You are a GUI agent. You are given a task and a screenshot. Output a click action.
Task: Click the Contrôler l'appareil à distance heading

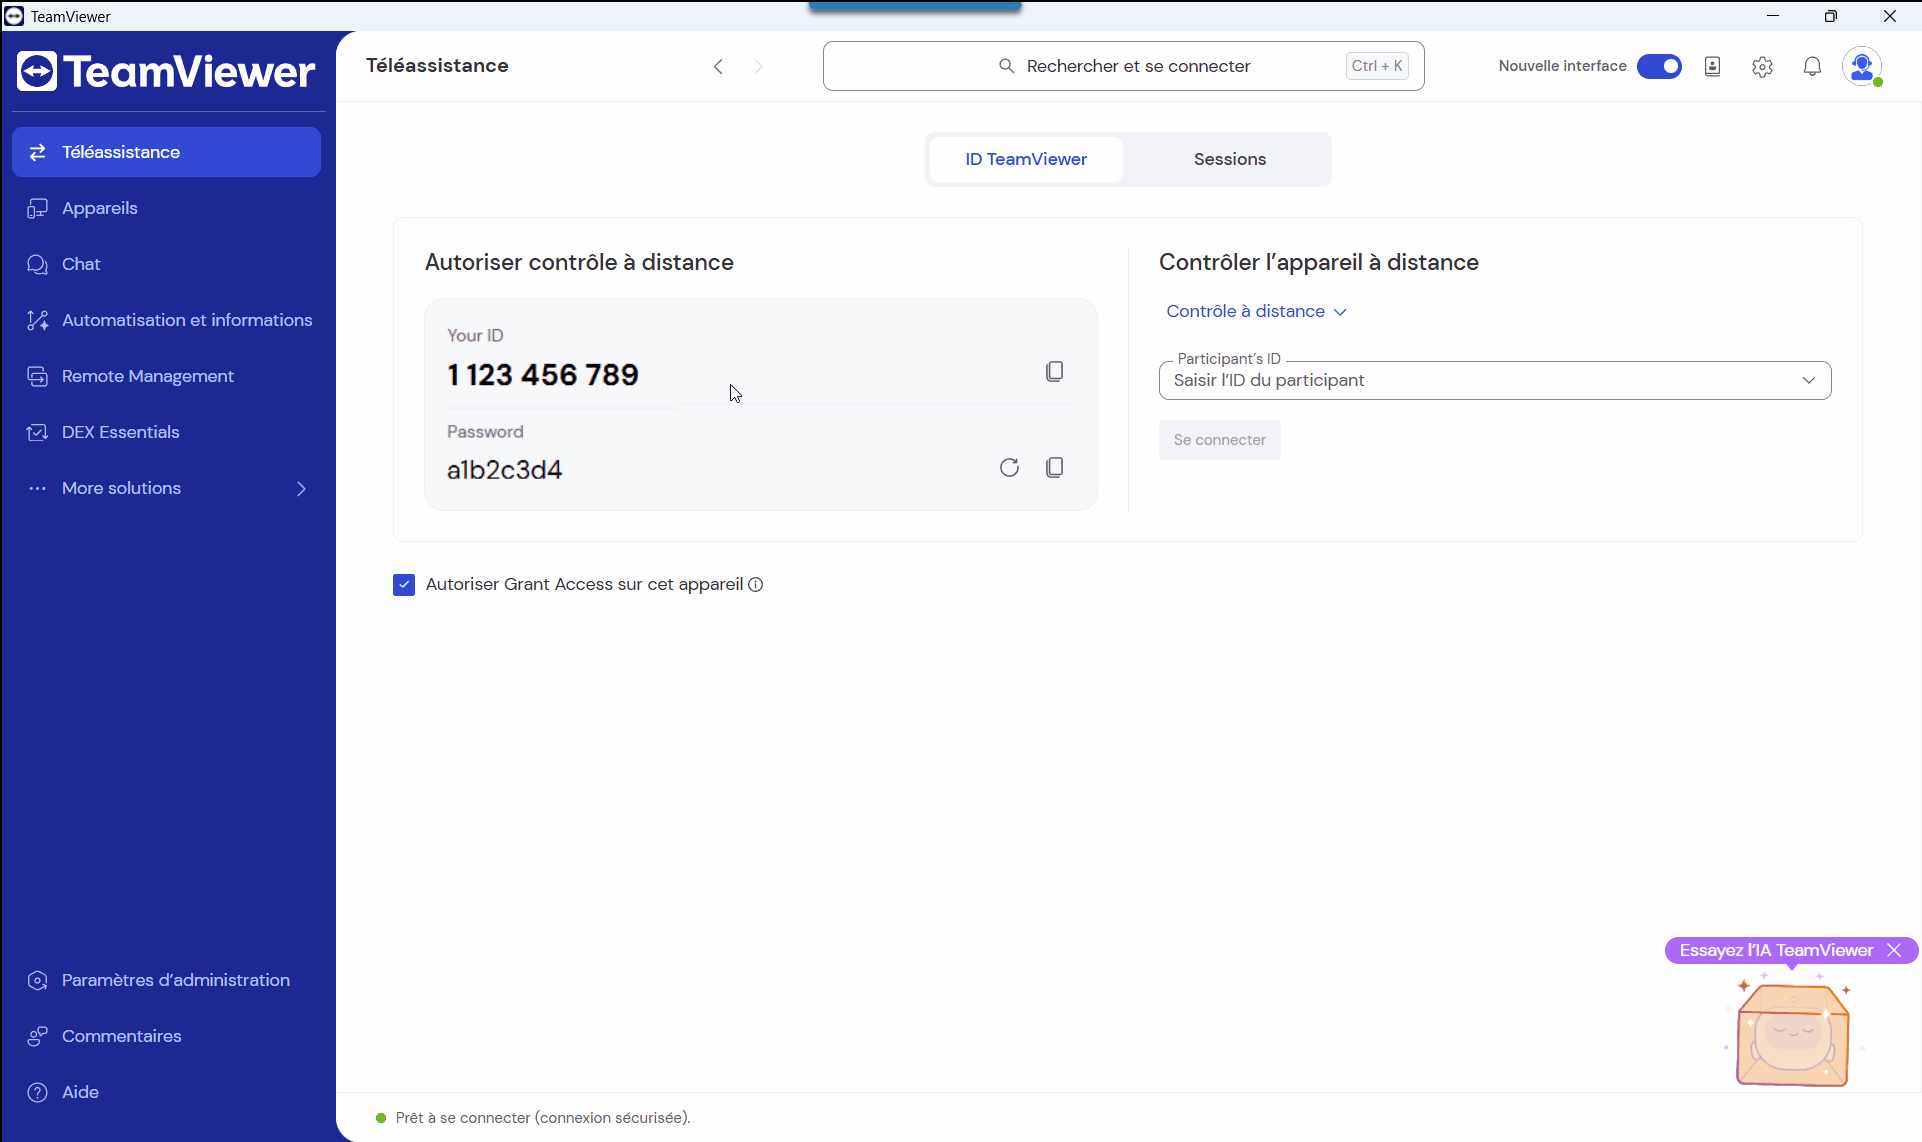click(1318, 262)
